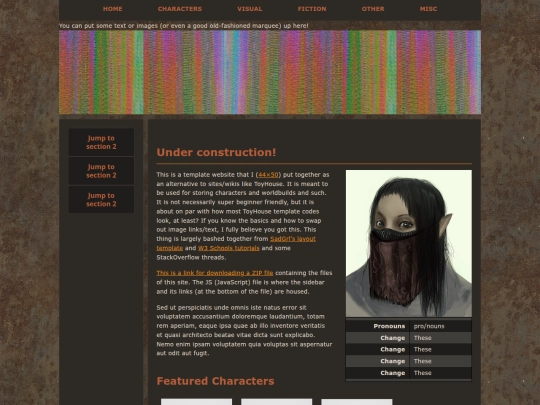The image size is (540, 405).
Task: Open the MISC navigation item
Action: [x=428, y=9]
